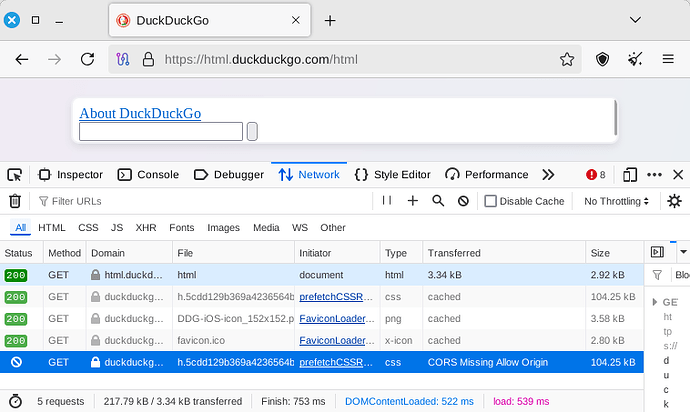Reload the current page
This screenshot has width=690, height=412.
(x=87, y=59)
